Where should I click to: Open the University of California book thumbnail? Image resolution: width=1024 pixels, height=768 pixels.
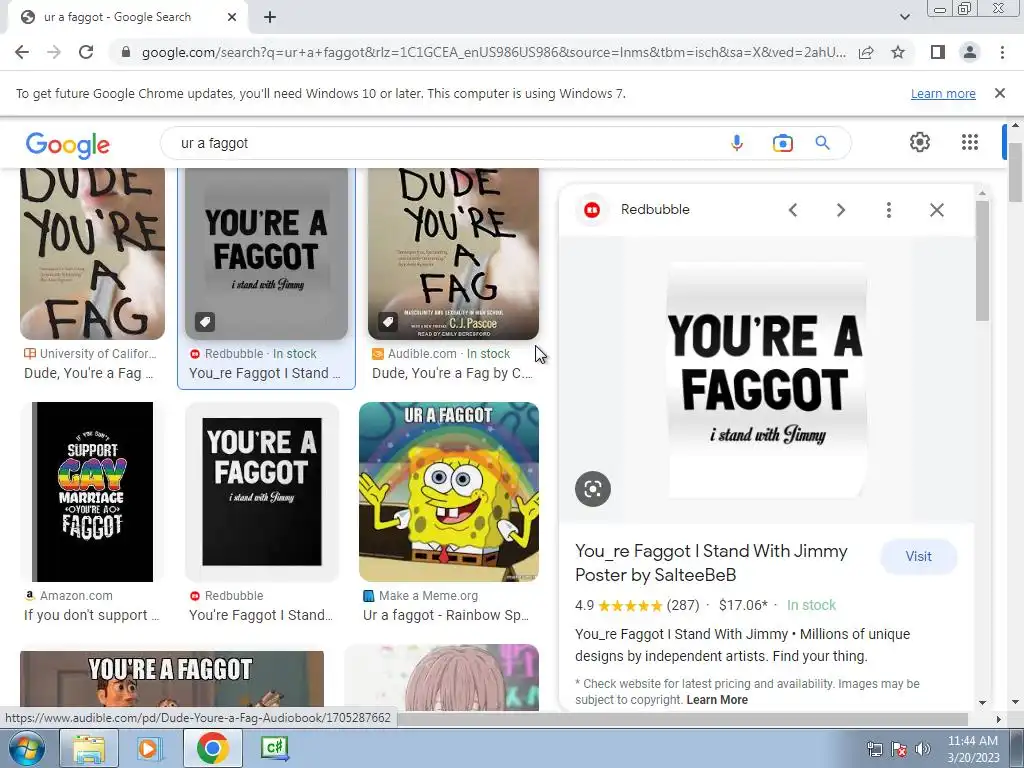(92, 253)
